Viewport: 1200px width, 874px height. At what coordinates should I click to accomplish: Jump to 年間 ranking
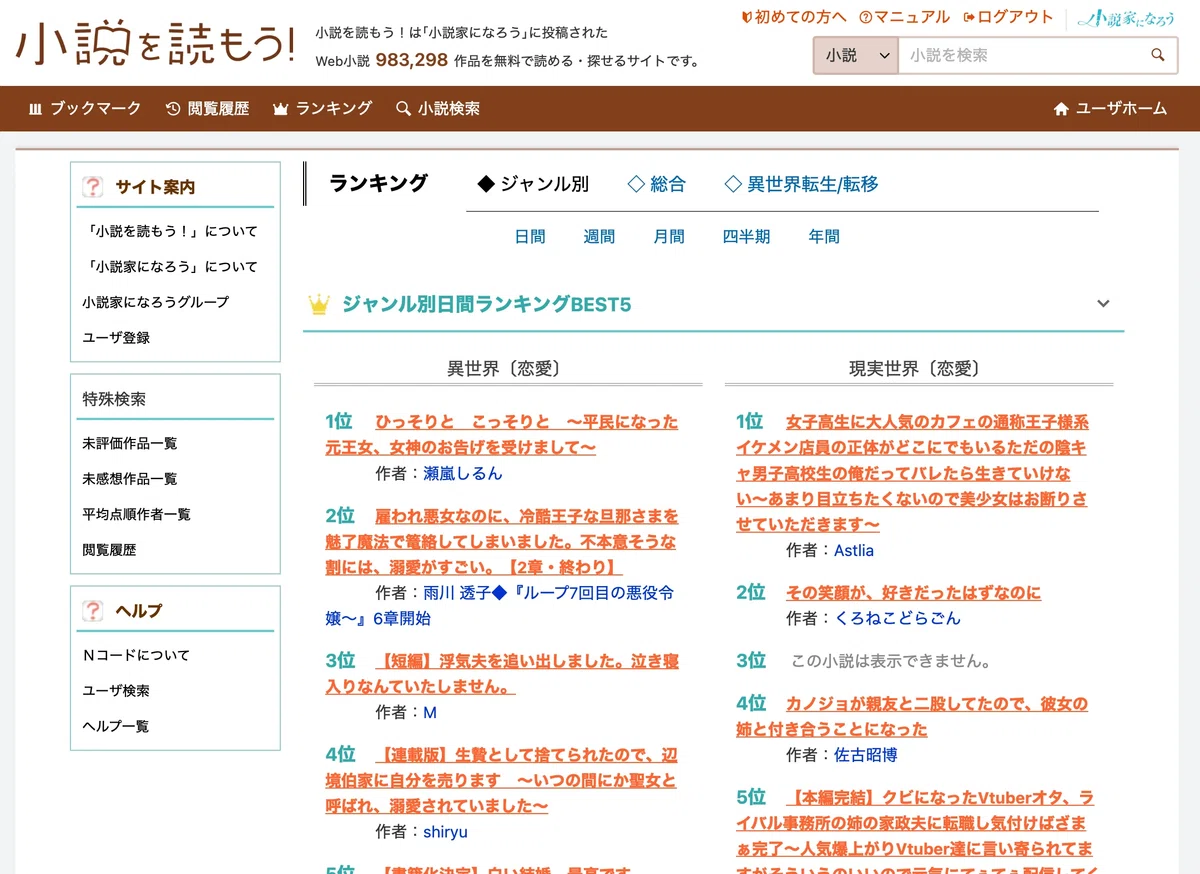824,237
